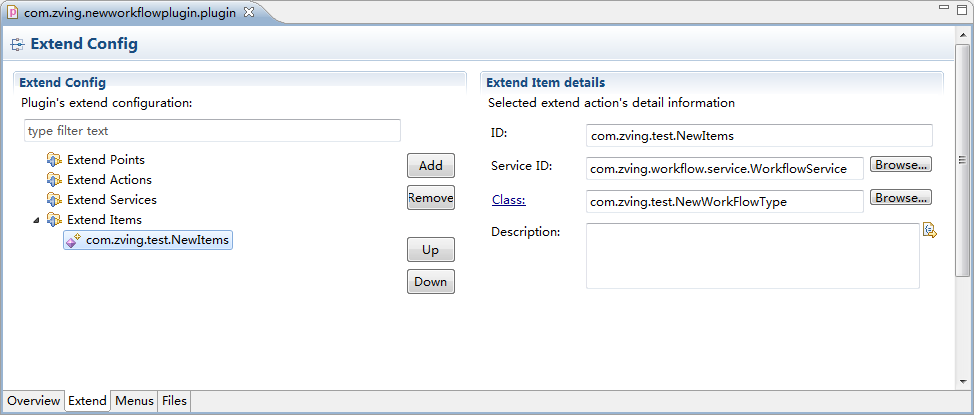The width and height of the screenshot is (974, 415).
Task: Close the com.zving.newworkflowplugin.plugin editor tab
Action: [249, 12]
